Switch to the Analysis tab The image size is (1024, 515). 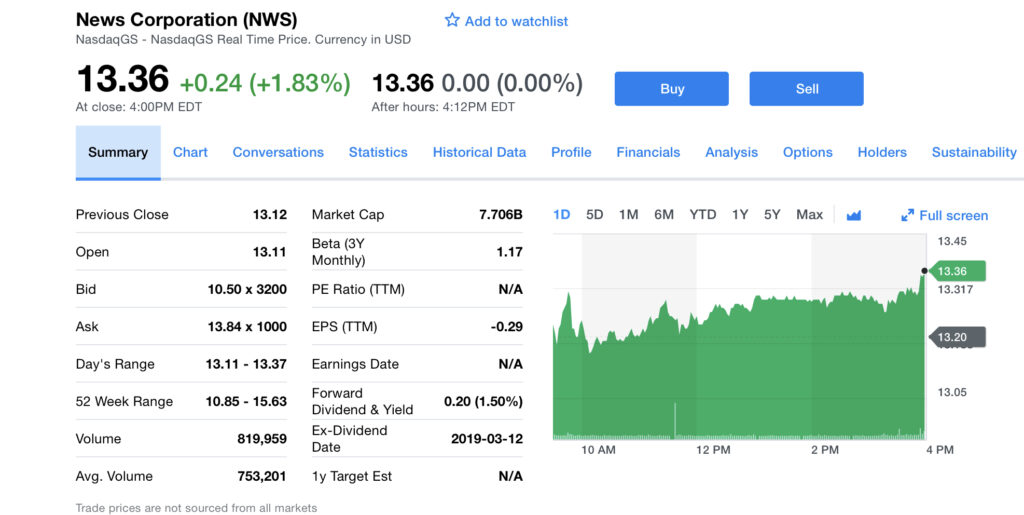[731, 152]
